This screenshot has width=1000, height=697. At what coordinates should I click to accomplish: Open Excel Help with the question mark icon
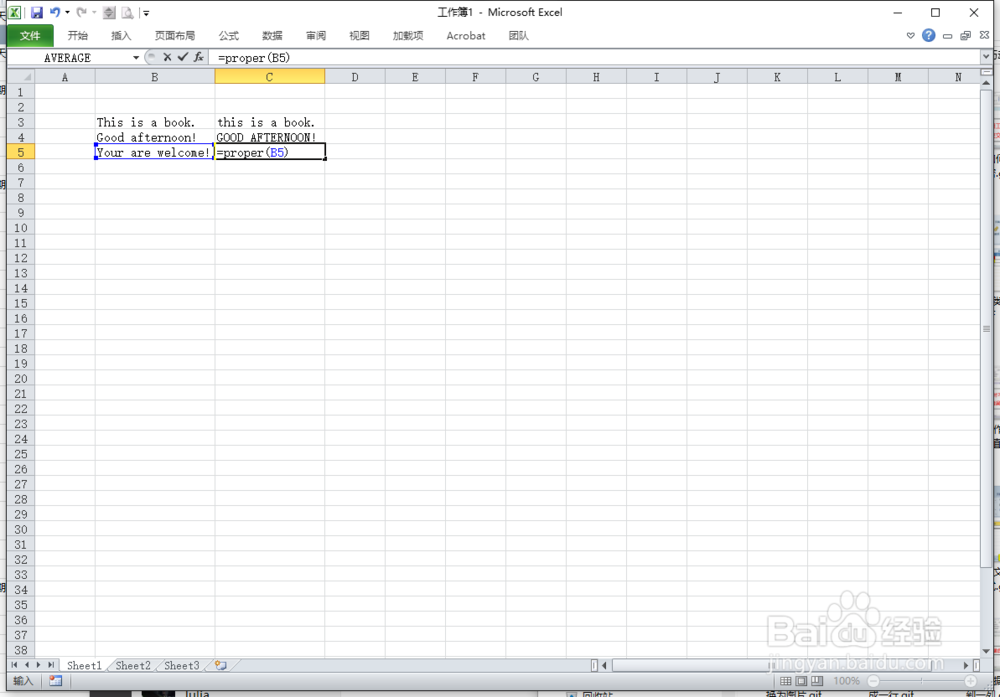click(929, 35)
